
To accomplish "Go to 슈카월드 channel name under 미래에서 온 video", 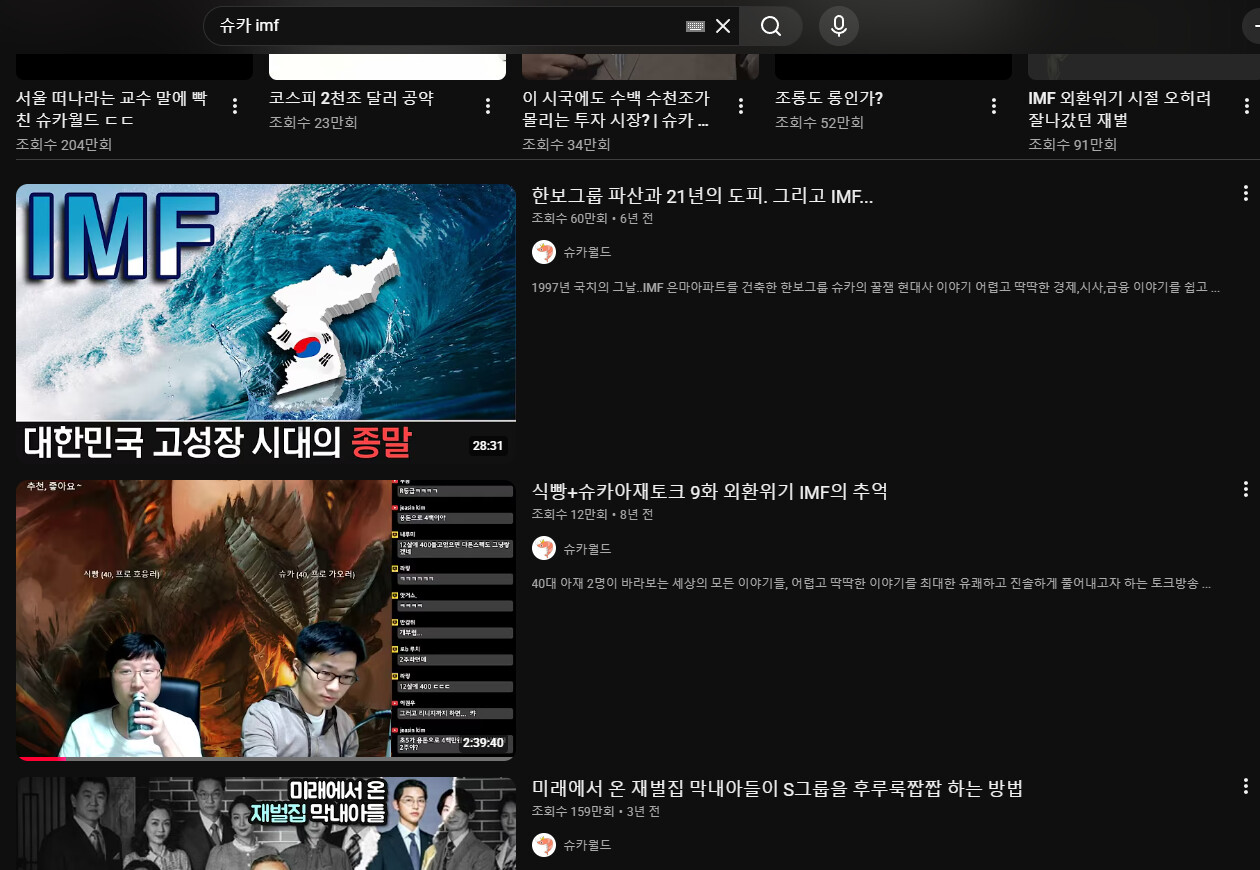I will (587, 845).
